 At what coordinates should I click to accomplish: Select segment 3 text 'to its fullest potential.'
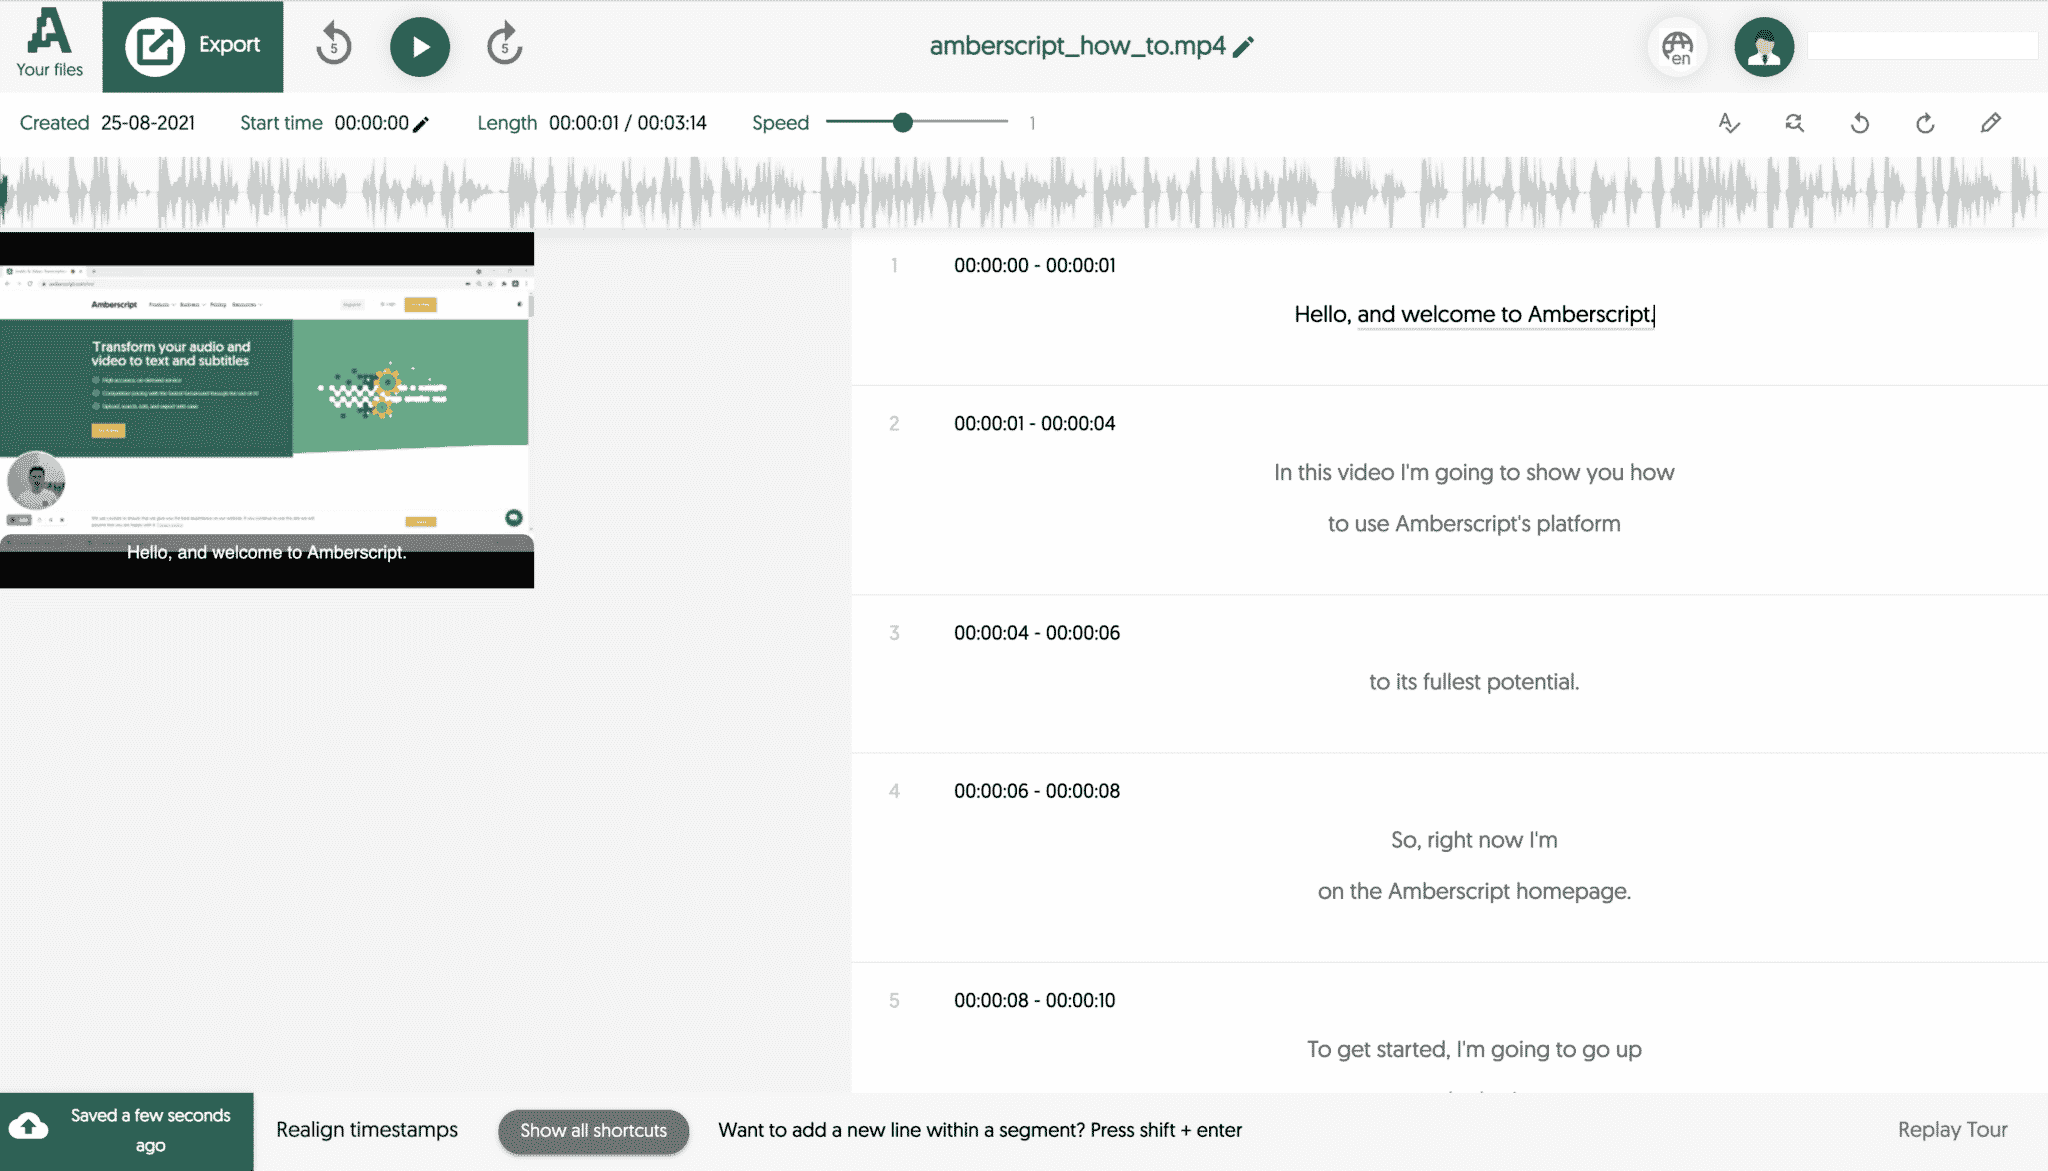point(1474,682)
